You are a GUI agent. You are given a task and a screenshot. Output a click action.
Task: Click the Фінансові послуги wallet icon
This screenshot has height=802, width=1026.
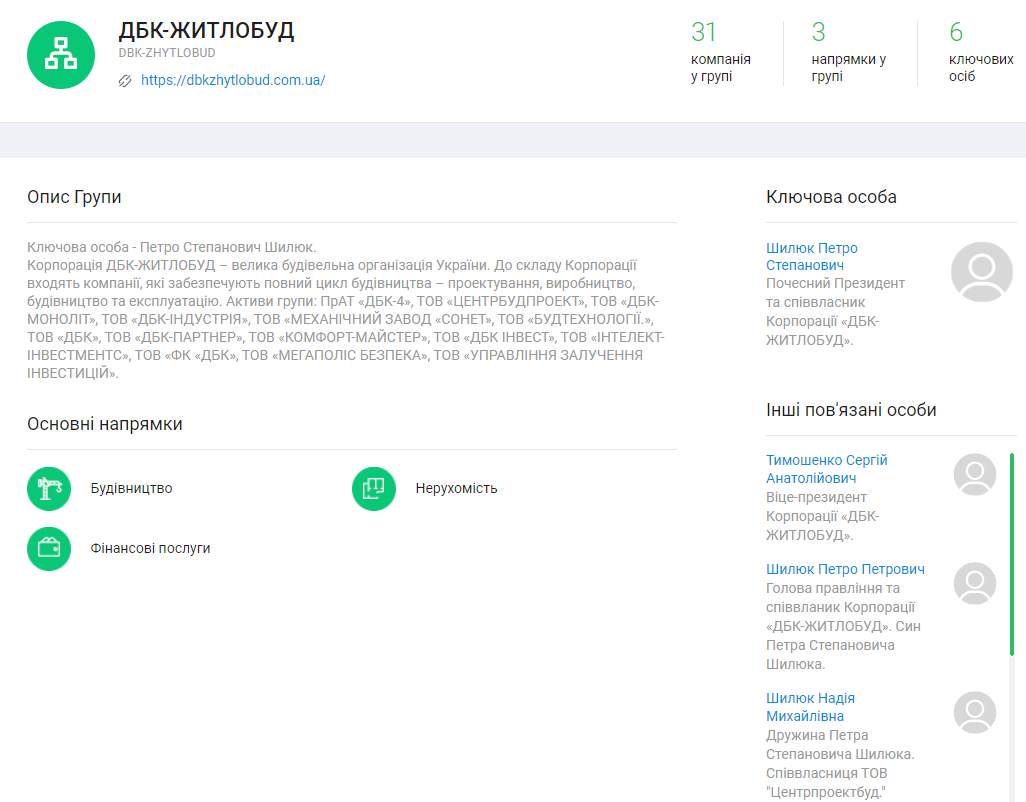tap(49, 548)
